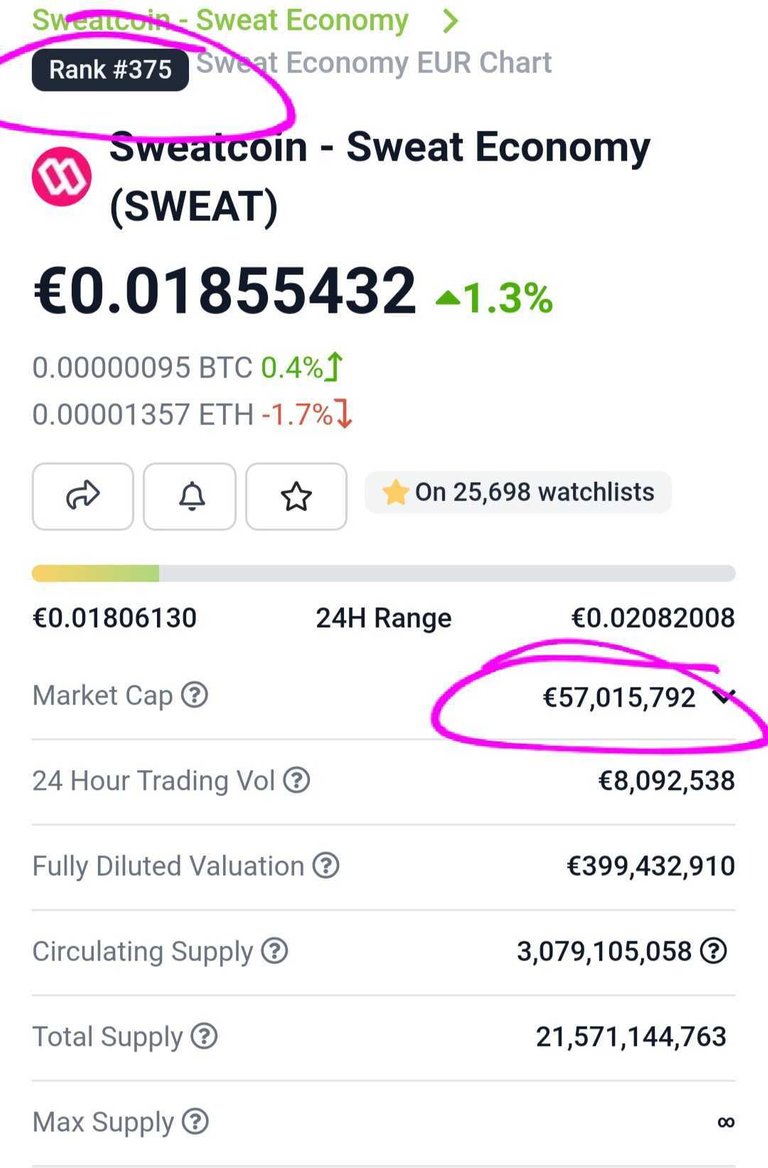This screenshot has width=768, height=1168.
Task: Click the pink SWEAT coin logo
Action: click(62, 176)
